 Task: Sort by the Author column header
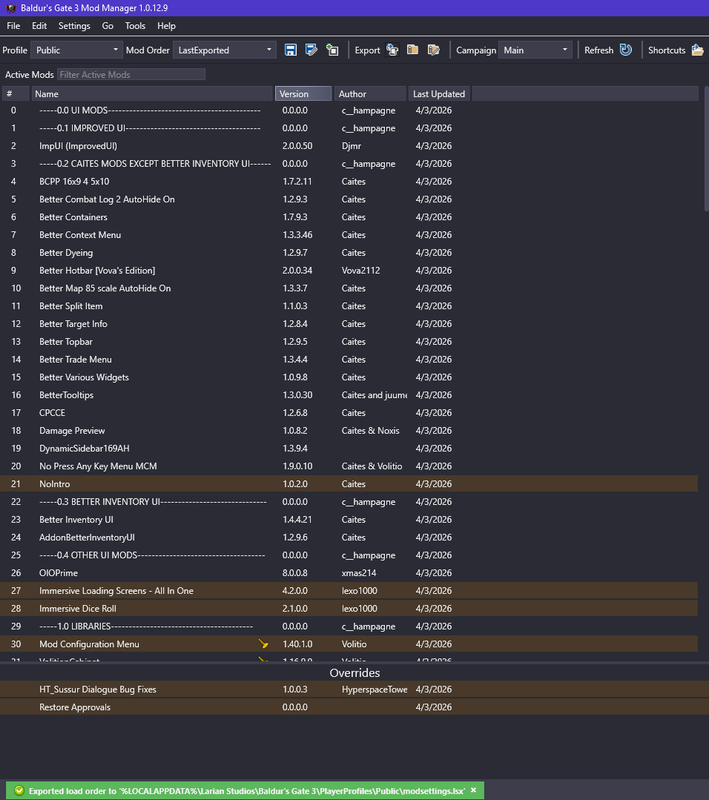(370, 94)
